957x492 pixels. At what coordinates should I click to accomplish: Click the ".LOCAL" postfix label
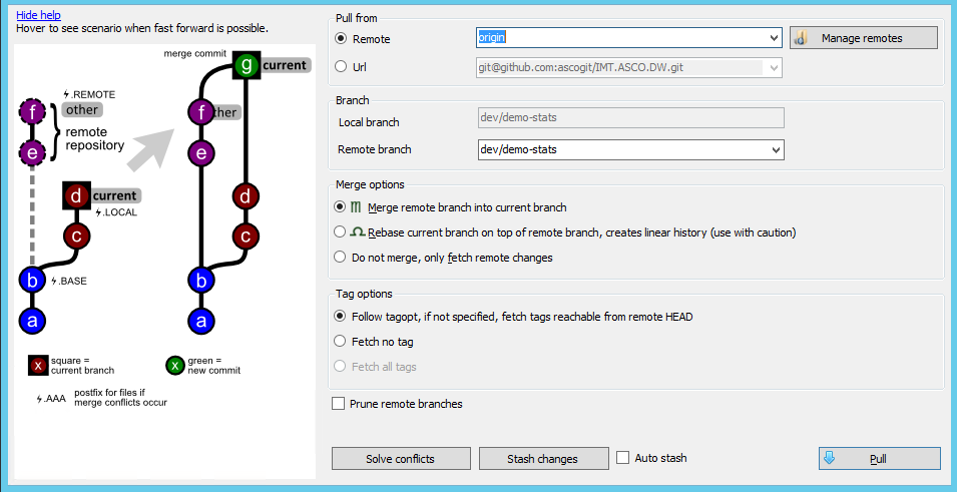click(x=116, y=212)
